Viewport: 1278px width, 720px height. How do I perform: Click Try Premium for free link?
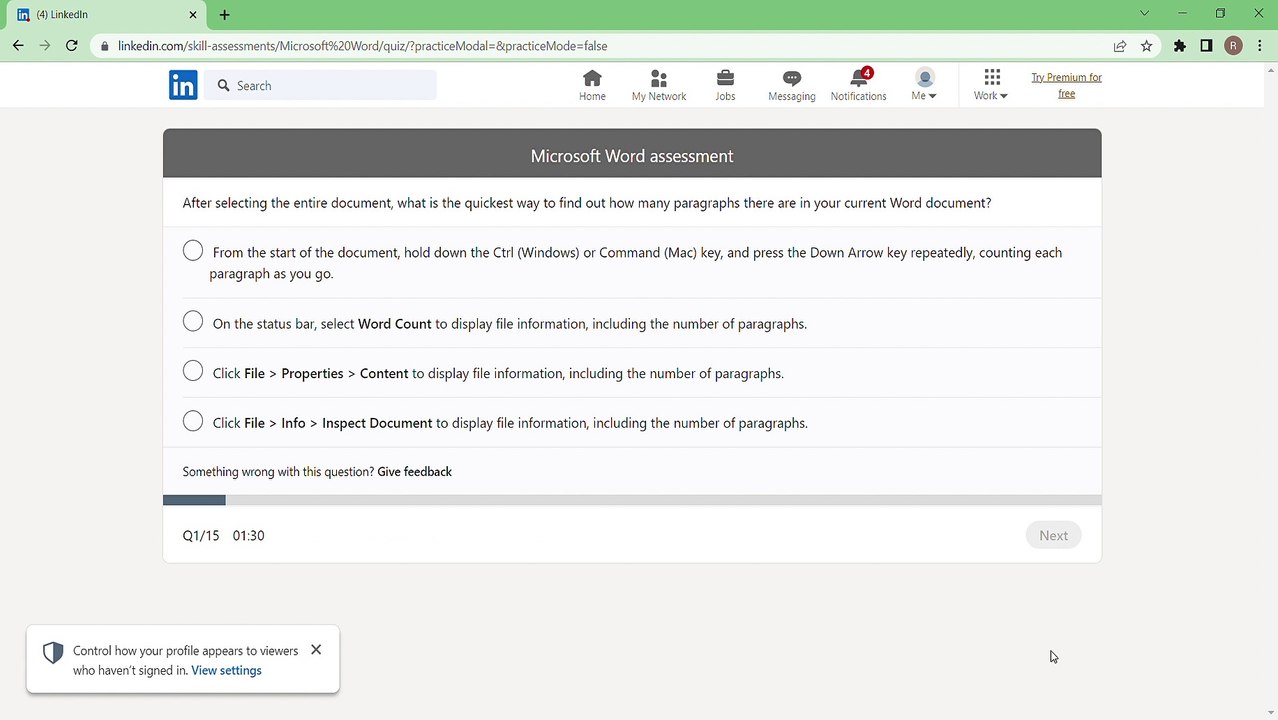(x=1066, y=85)
